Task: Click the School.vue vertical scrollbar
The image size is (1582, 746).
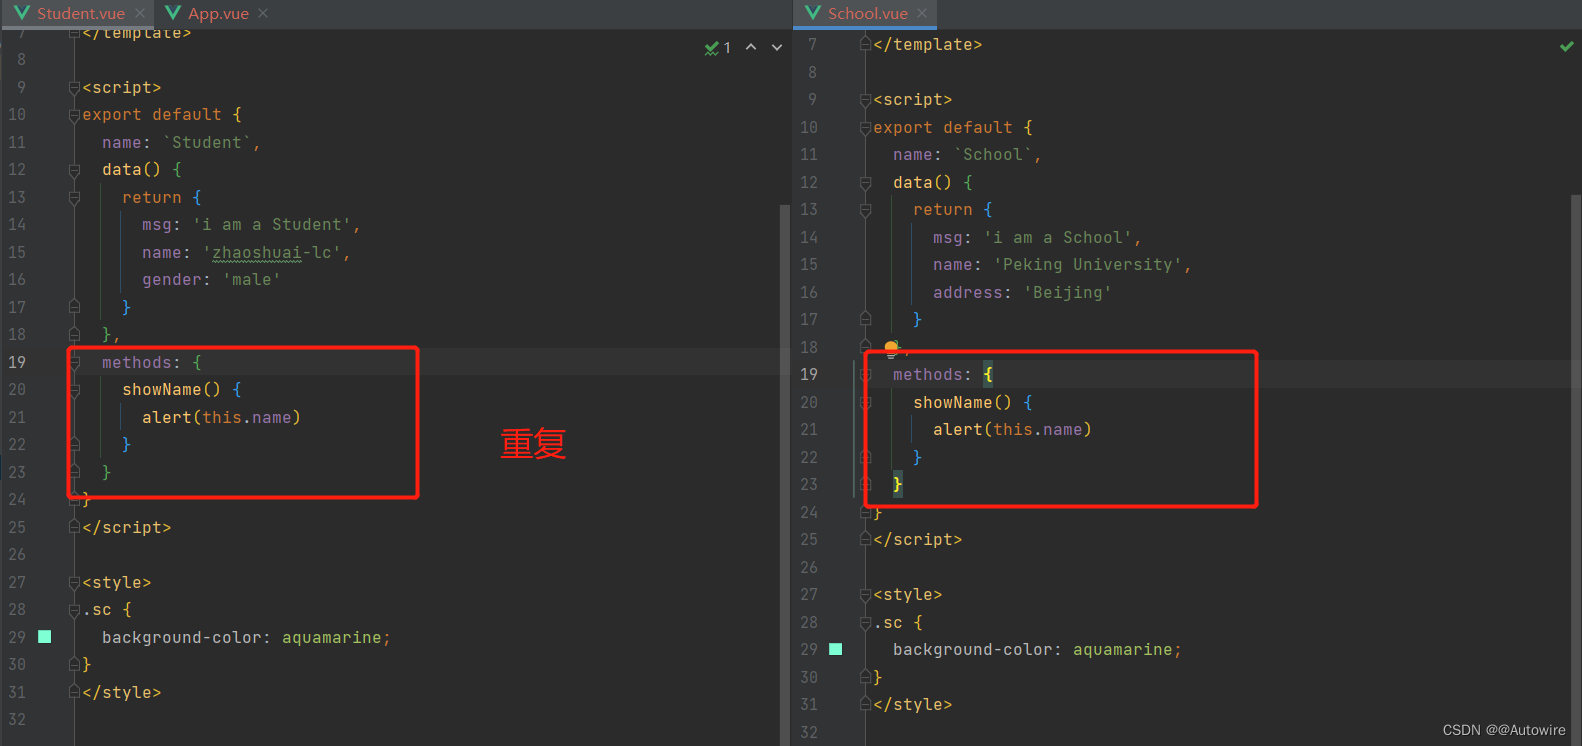Action: coord(1576,470)
